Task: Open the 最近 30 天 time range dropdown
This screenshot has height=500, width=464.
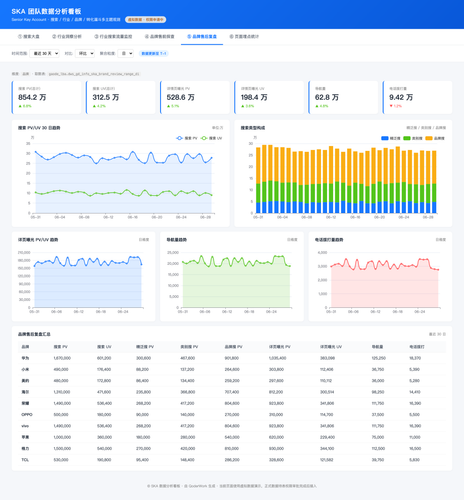Action: click(44, 53)
